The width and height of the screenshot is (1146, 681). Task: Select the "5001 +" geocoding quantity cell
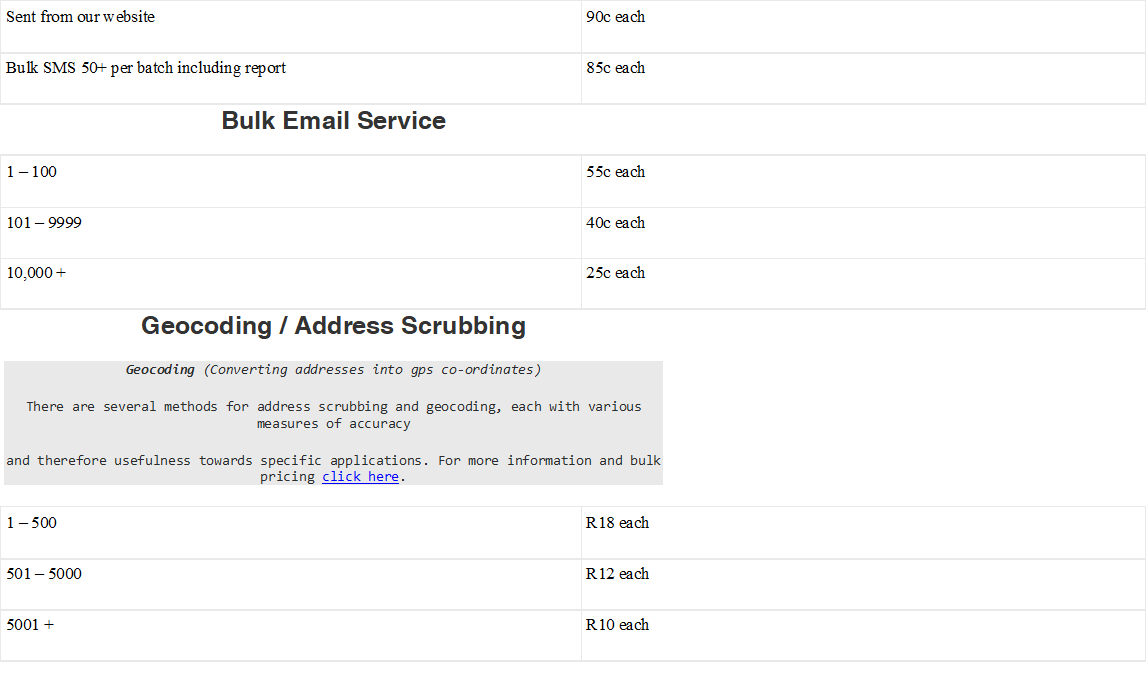coord(30,625)
